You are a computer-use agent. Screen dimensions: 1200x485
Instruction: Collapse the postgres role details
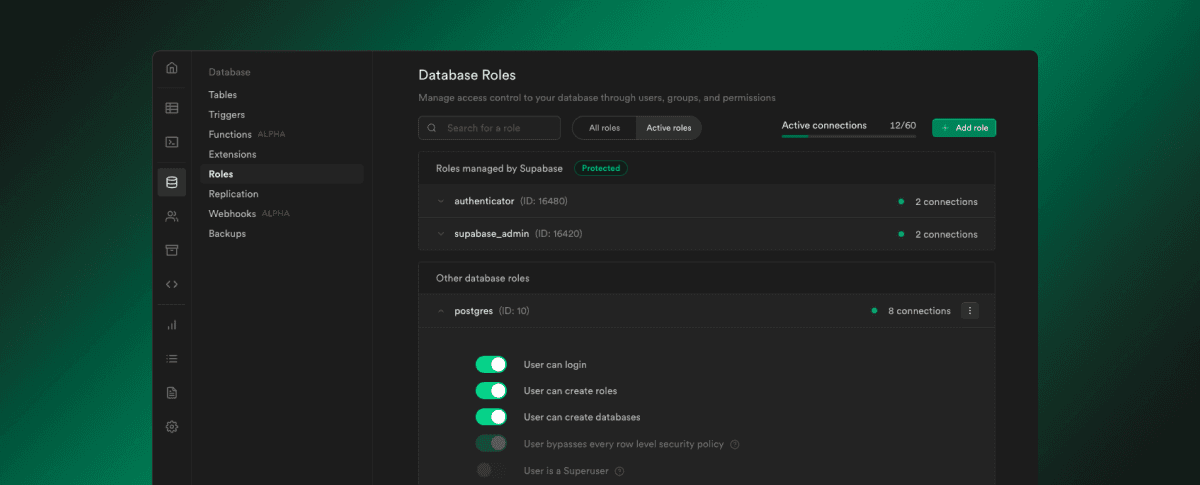(x=441, y=311)
